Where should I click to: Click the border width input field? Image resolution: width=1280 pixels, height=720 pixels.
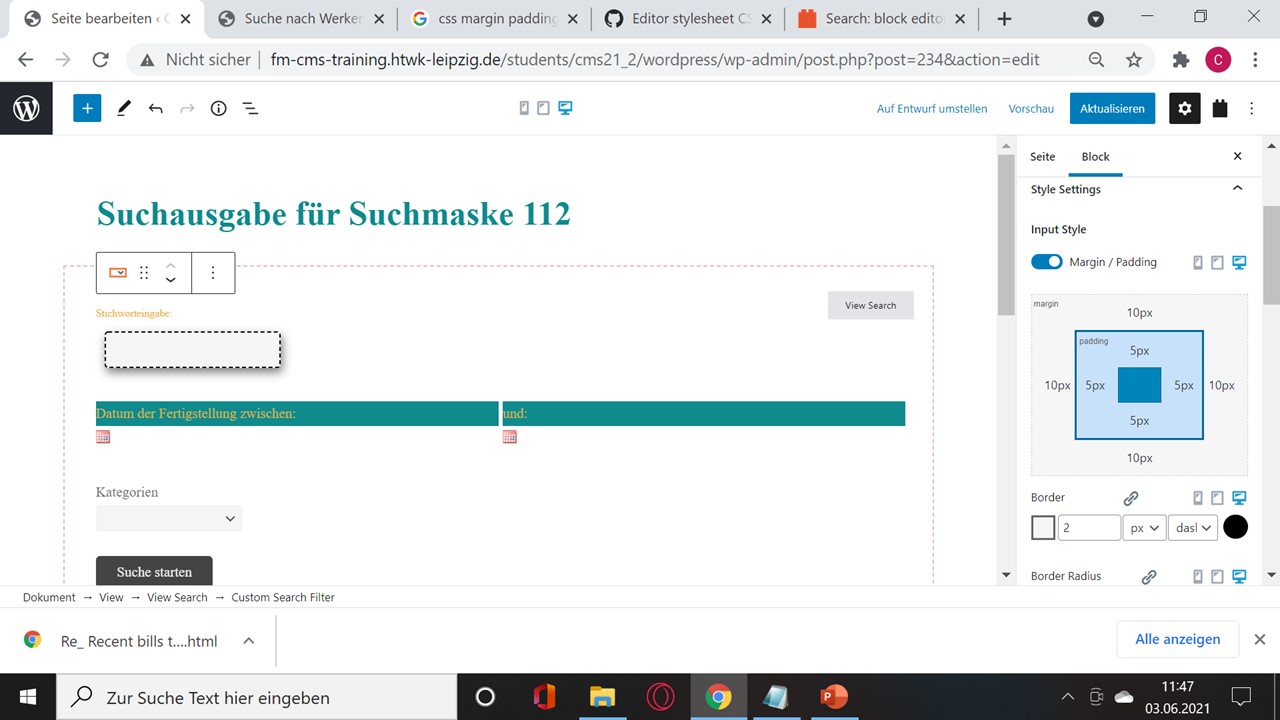(x=1089, y=527)
